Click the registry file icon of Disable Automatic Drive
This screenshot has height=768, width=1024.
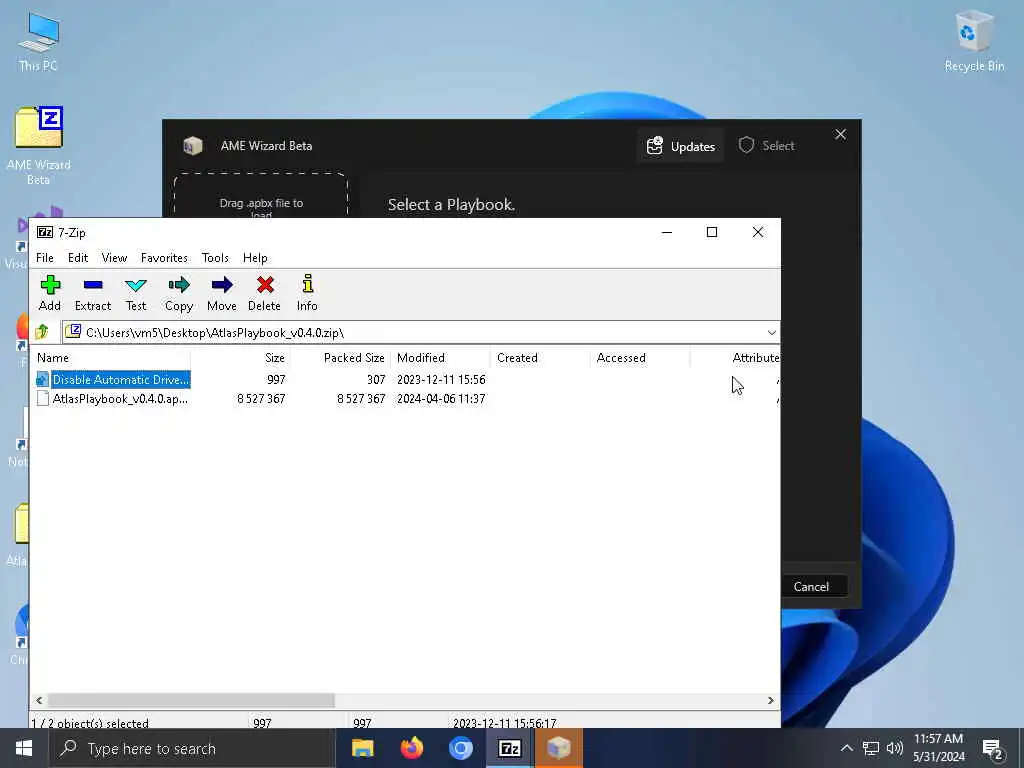point(42,379)
